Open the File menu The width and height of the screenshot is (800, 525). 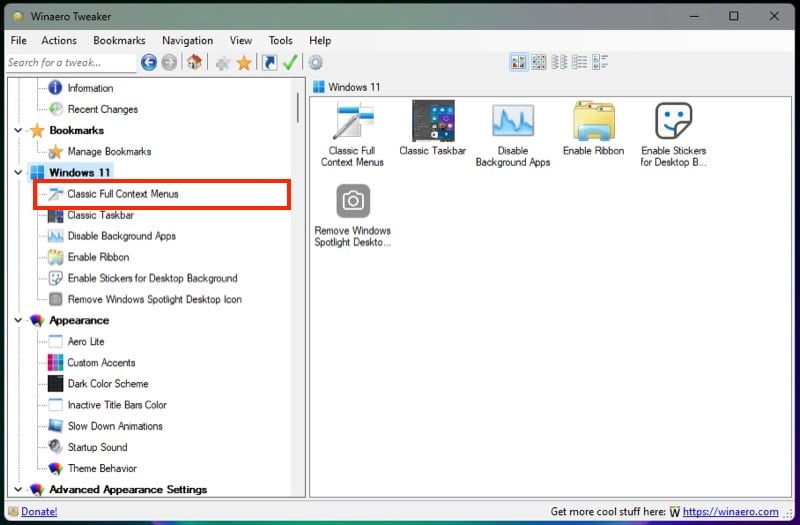[19, 40]
